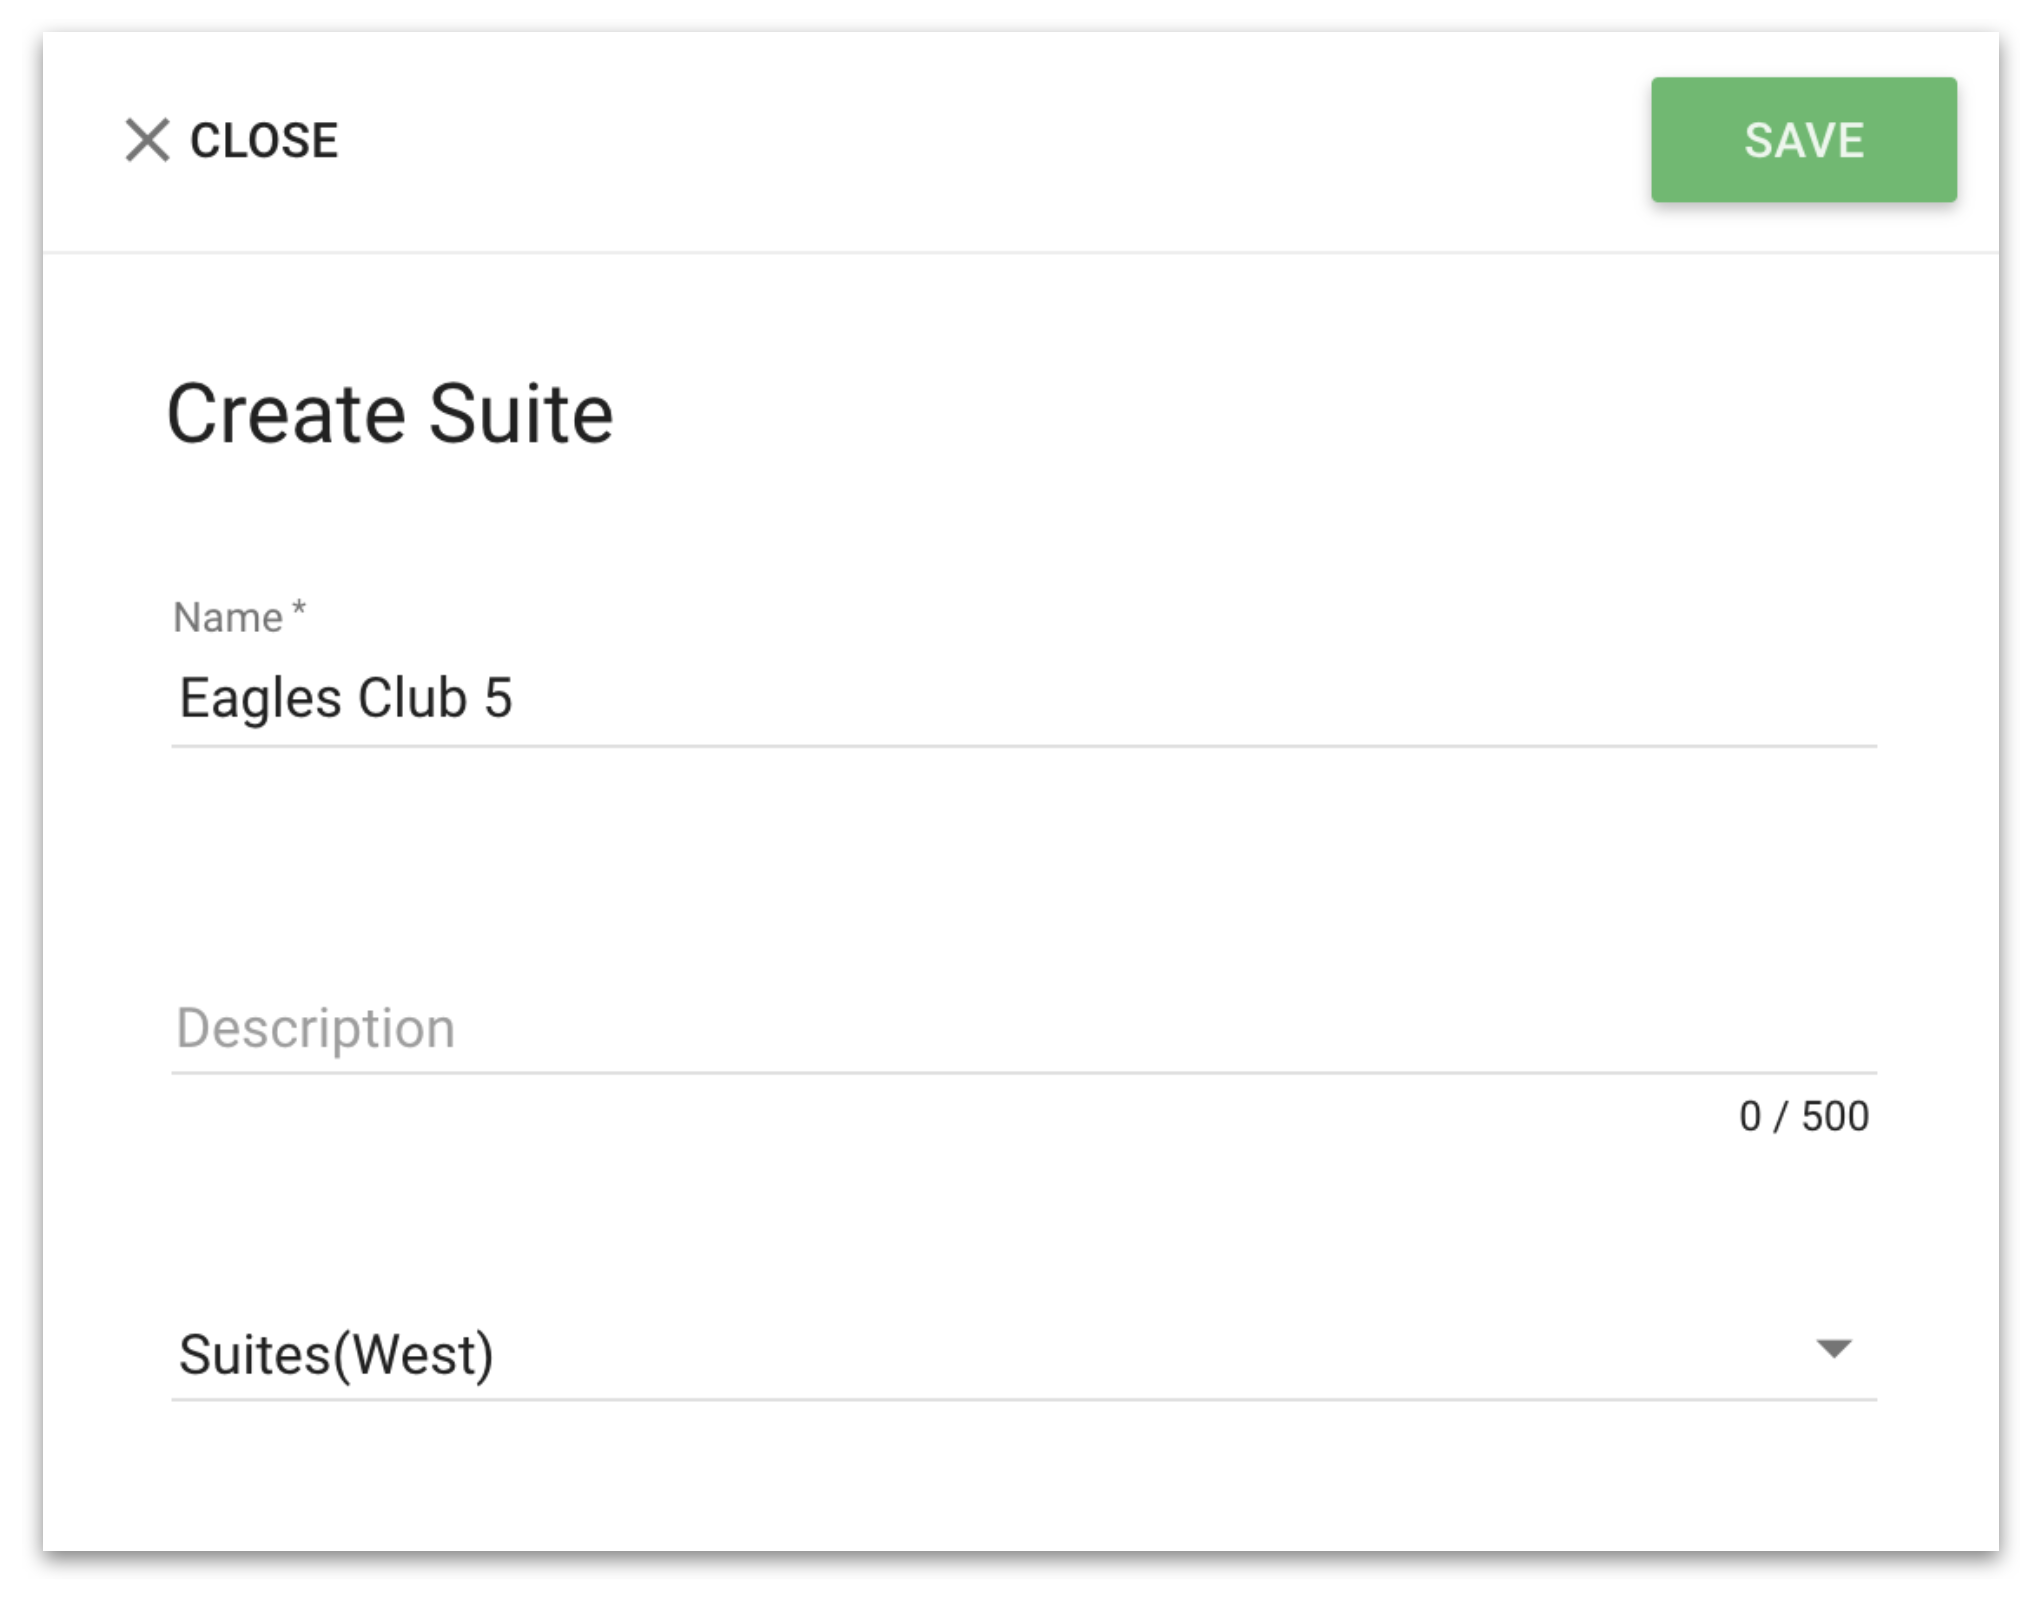Click the Description text field
The width and height of the screenshot is (2036, 1604).
[x=1023, y=1028]
